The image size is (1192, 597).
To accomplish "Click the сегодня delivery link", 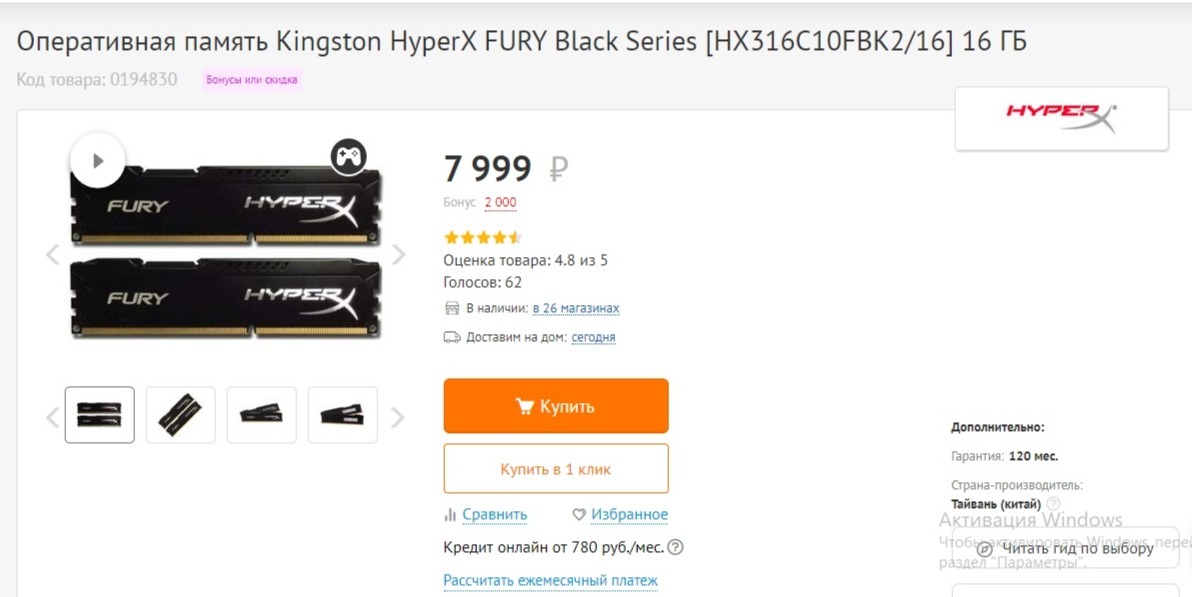I will tap(593, 338).
